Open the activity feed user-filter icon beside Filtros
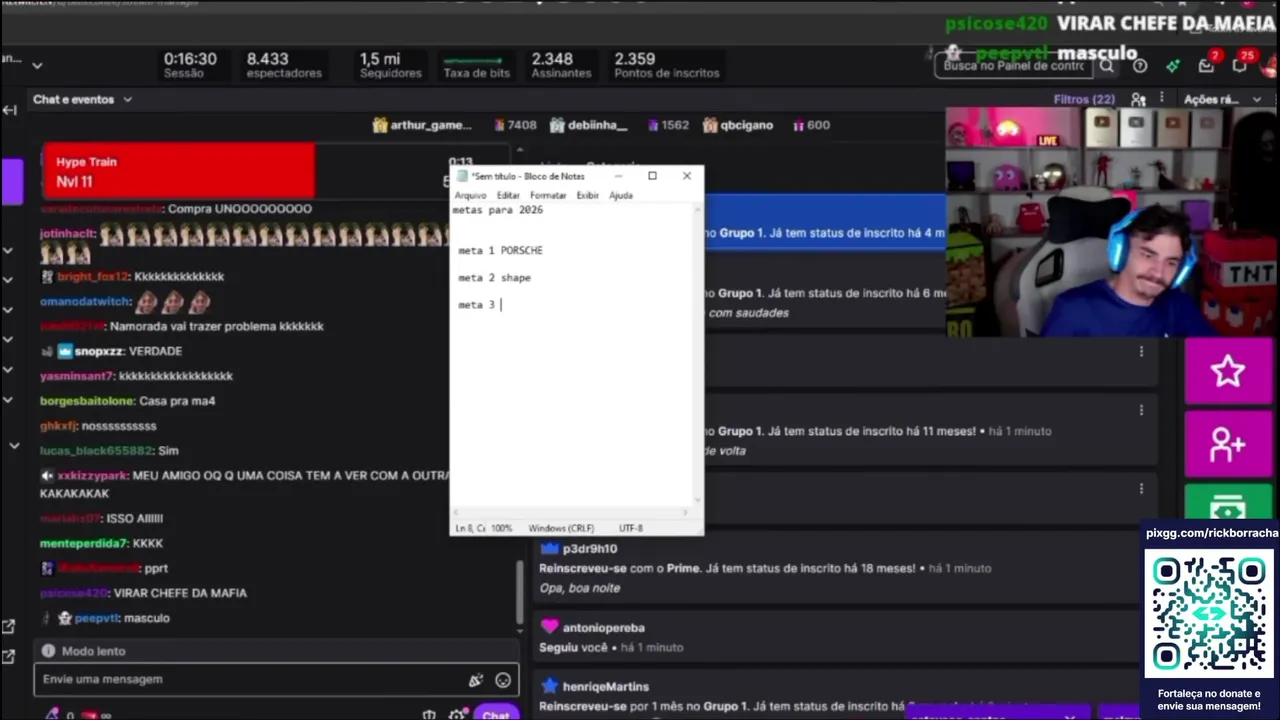Image resolution: width=1280 pixels, height=720 pixels. 1138,99
